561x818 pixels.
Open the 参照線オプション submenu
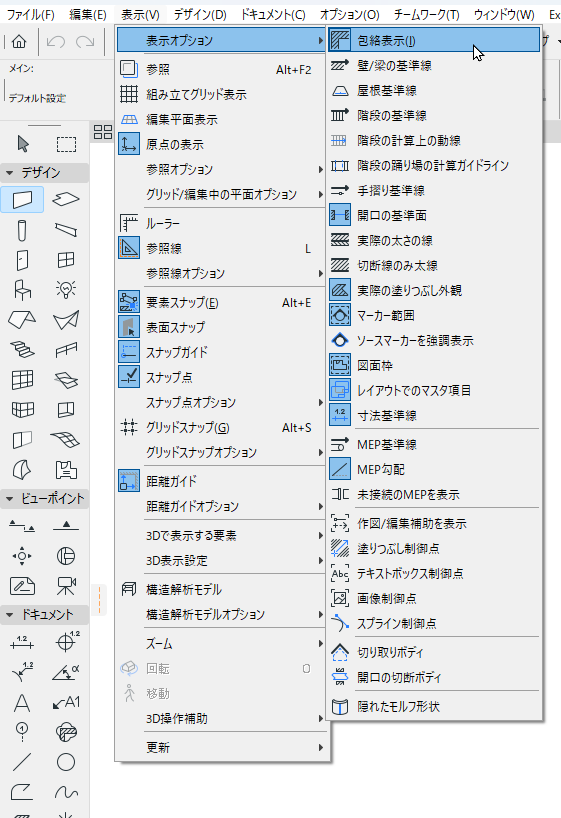222,273
